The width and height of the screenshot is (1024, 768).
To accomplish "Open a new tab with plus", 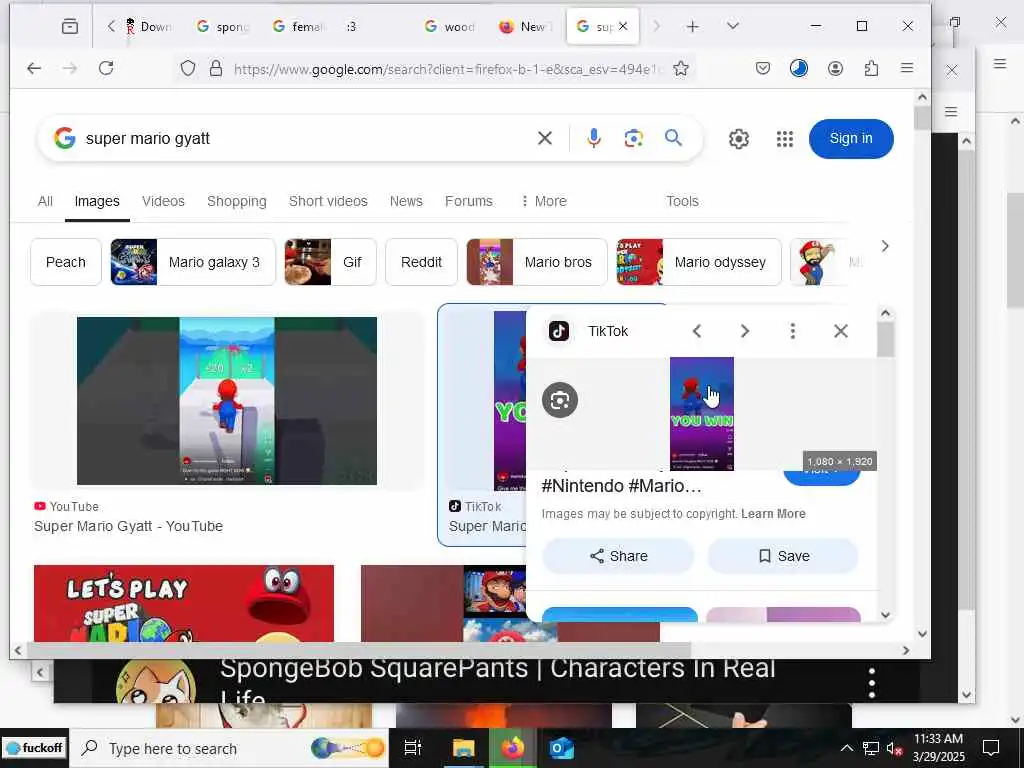I will click(x=693, y=26).
